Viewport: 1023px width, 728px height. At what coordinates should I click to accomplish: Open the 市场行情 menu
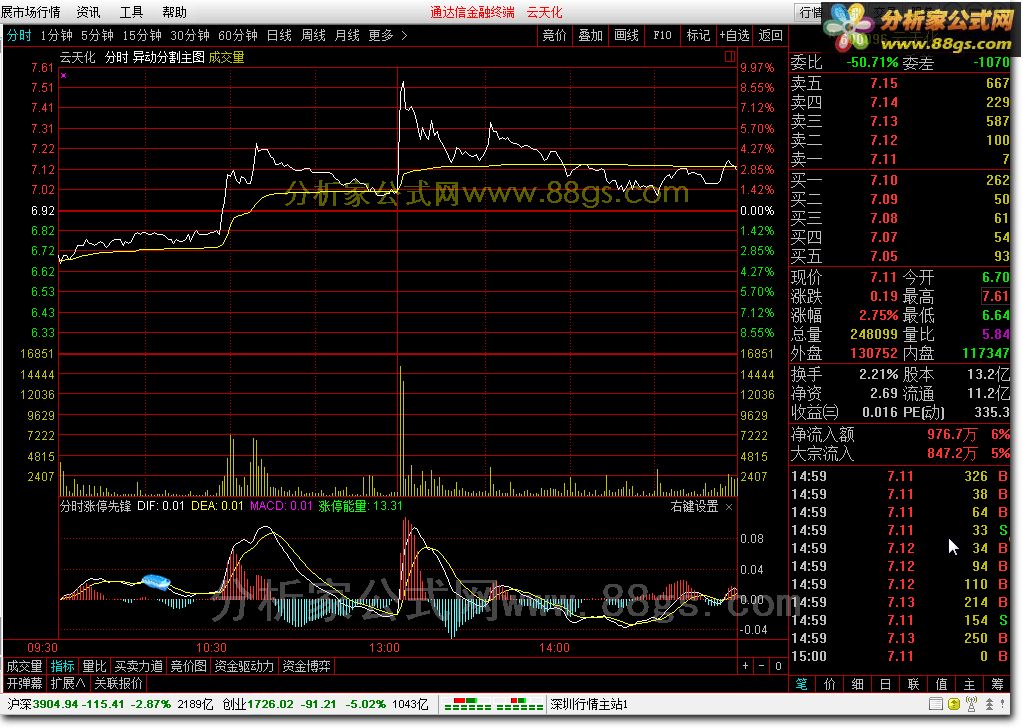[31, 12]
